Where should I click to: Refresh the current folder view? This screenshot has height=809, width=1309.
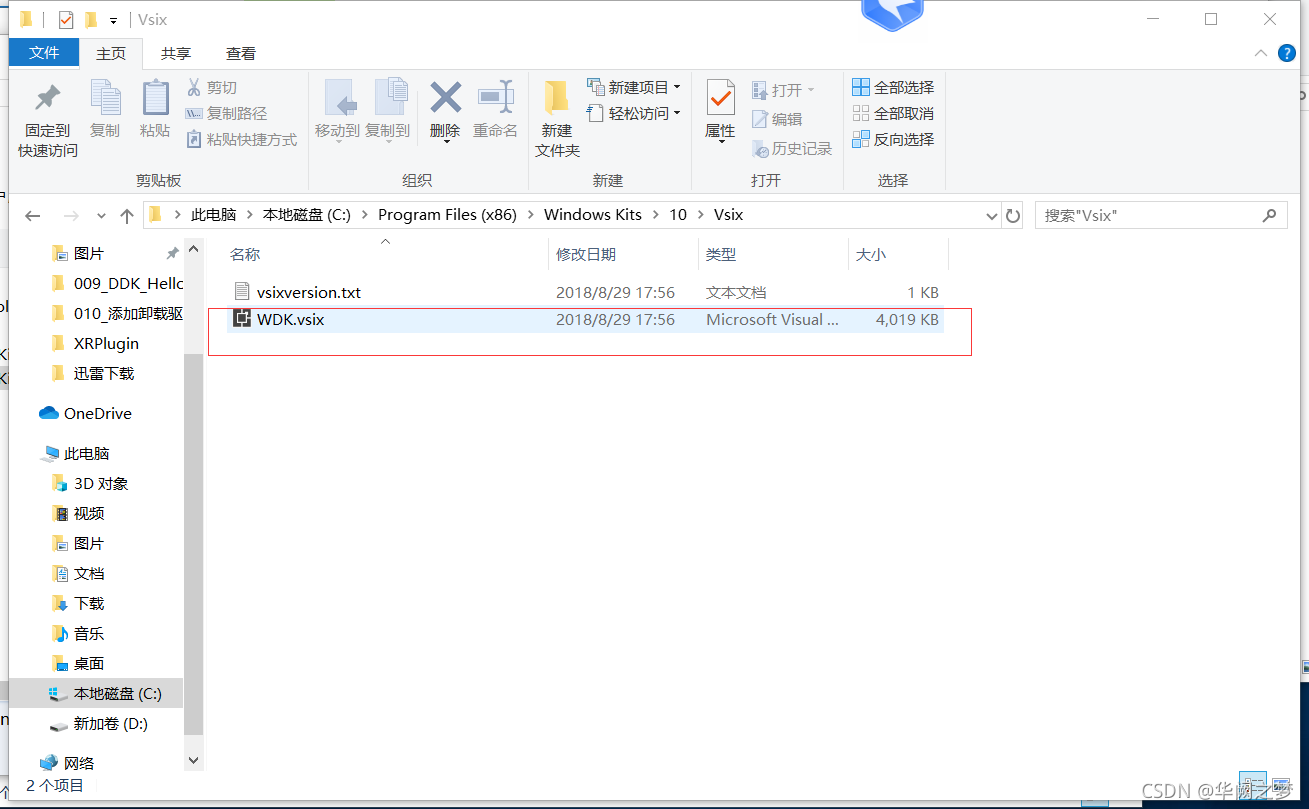[1013, 215]
